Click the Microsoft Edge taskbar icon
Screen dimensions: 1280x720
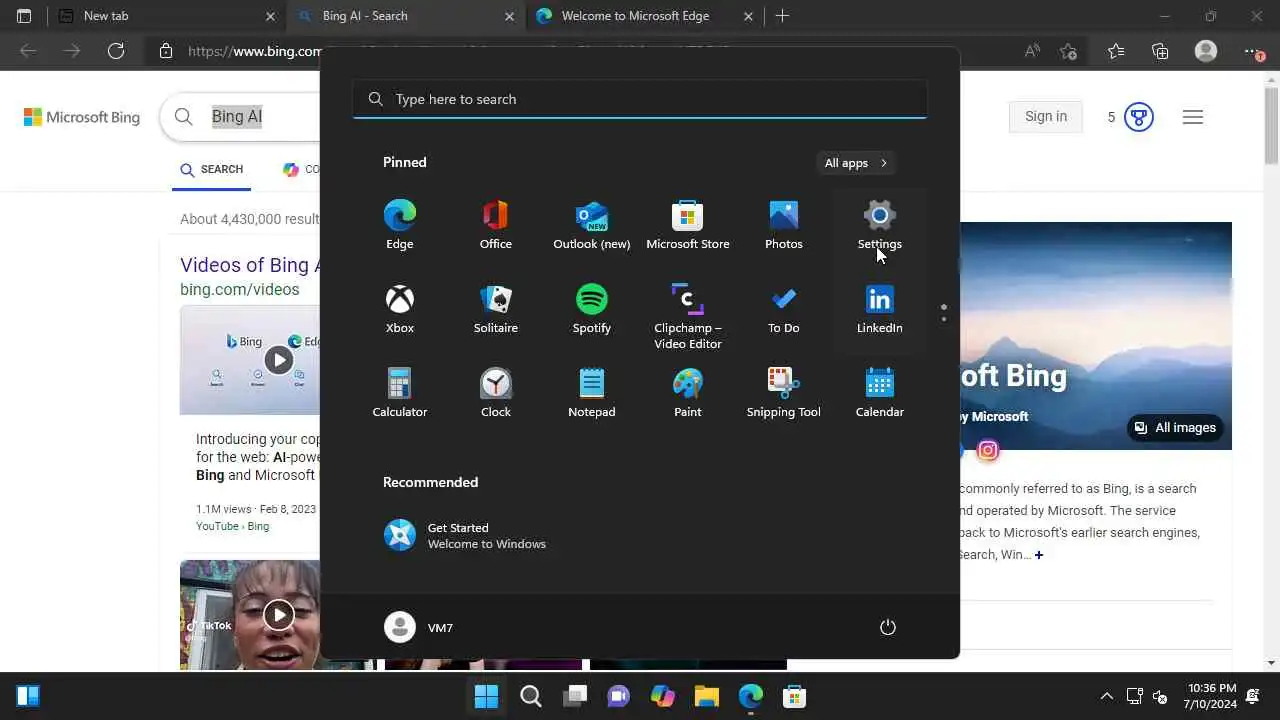point(751,696)
